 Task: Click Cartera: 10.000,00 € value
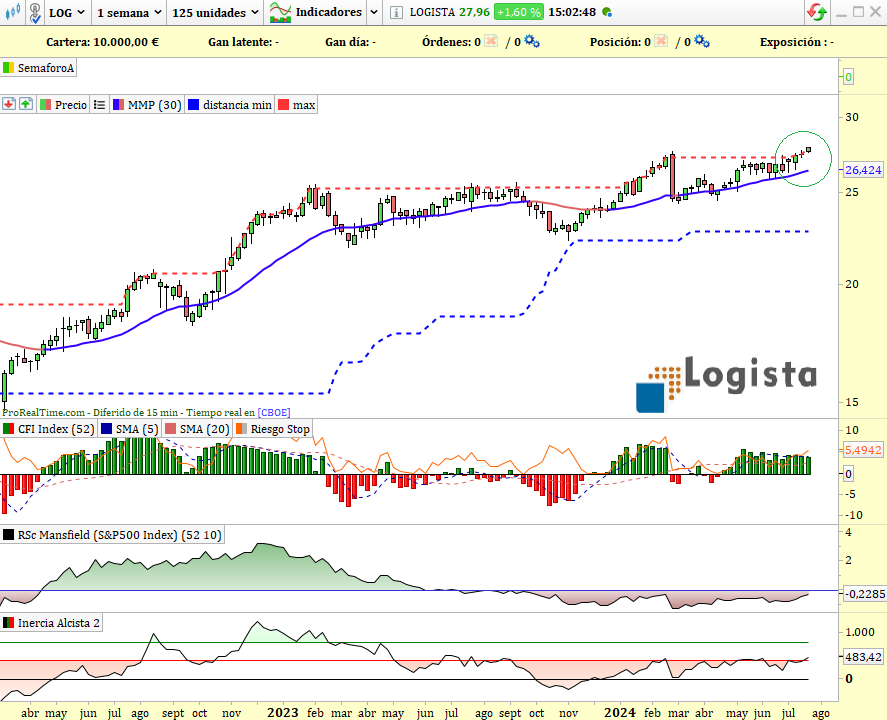pos(102,42)
